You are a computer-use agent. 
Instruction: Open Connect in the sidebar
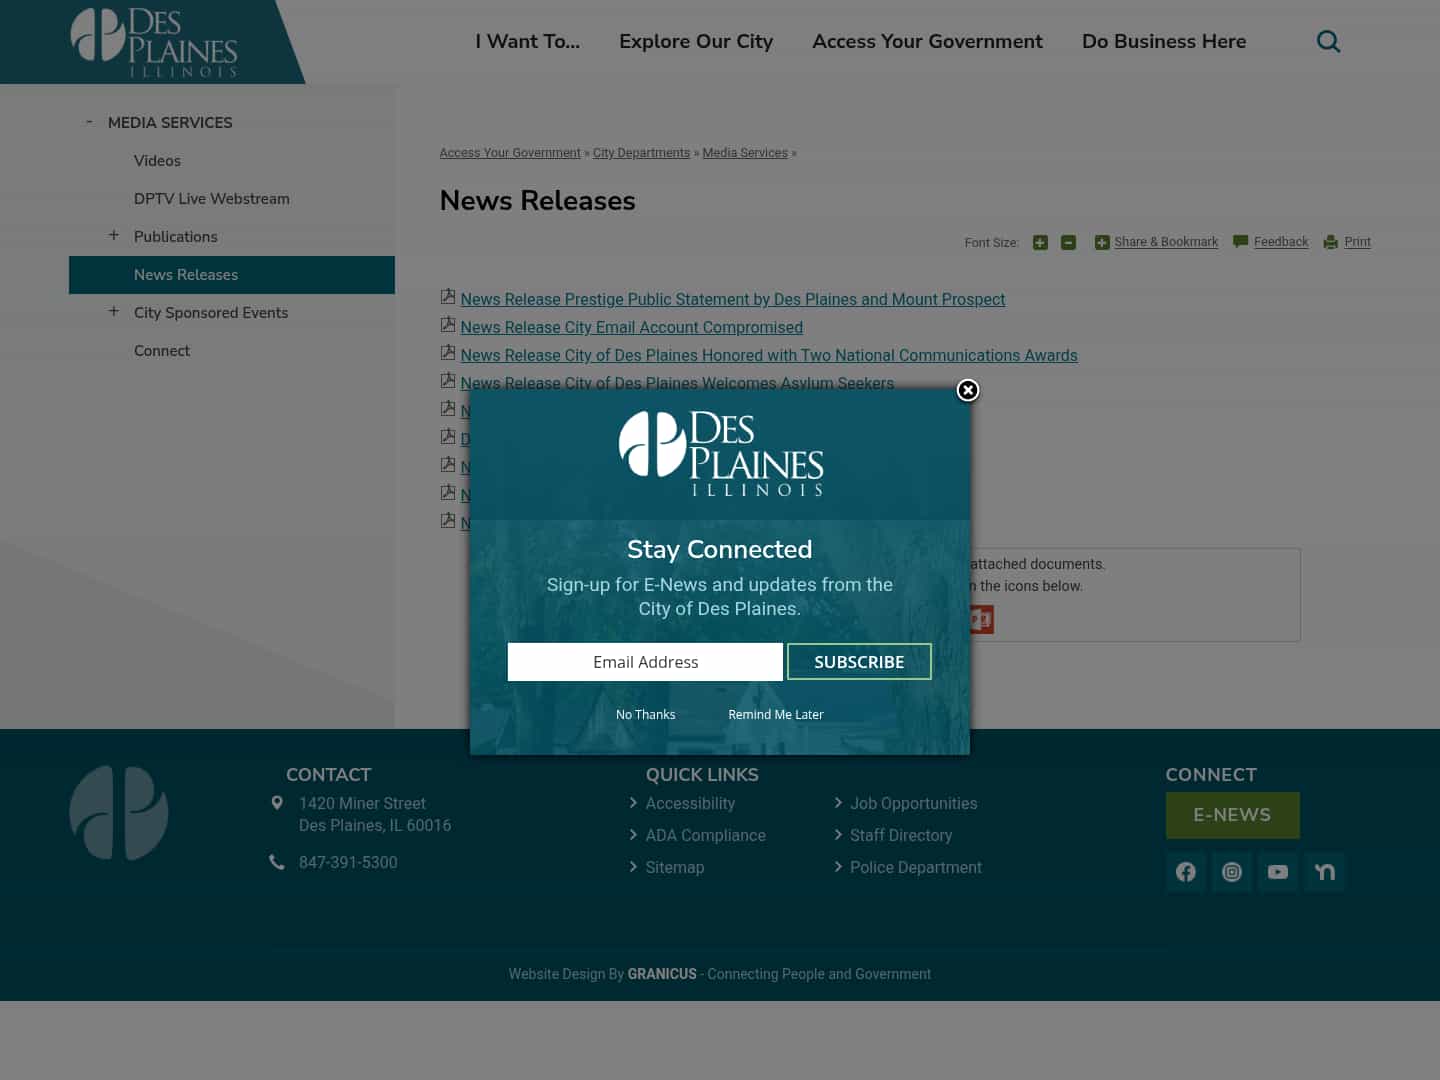pyautogui.click(x=162, y=351)
